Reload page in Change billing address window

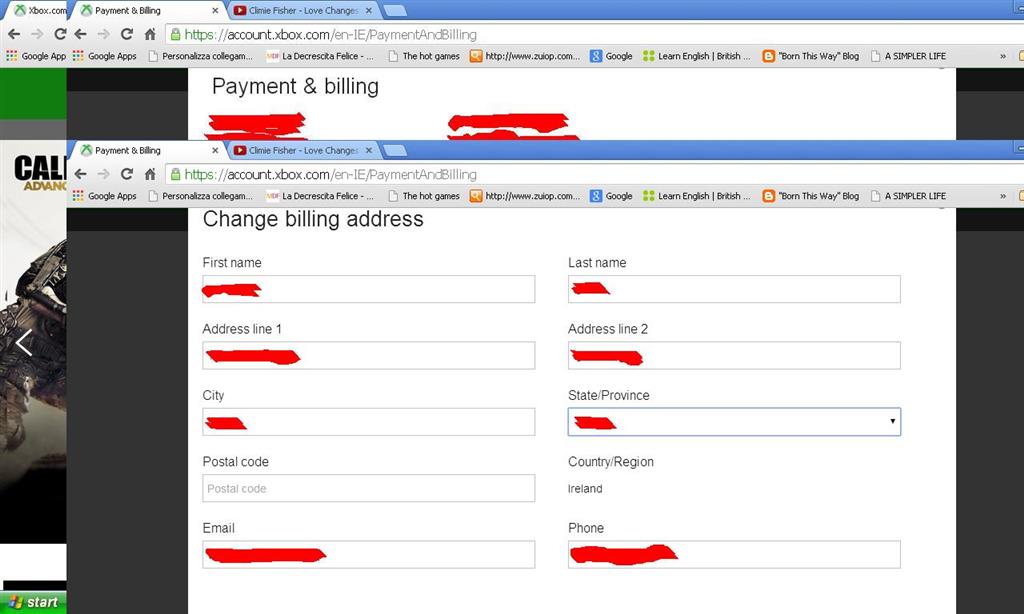coord(127,174)
